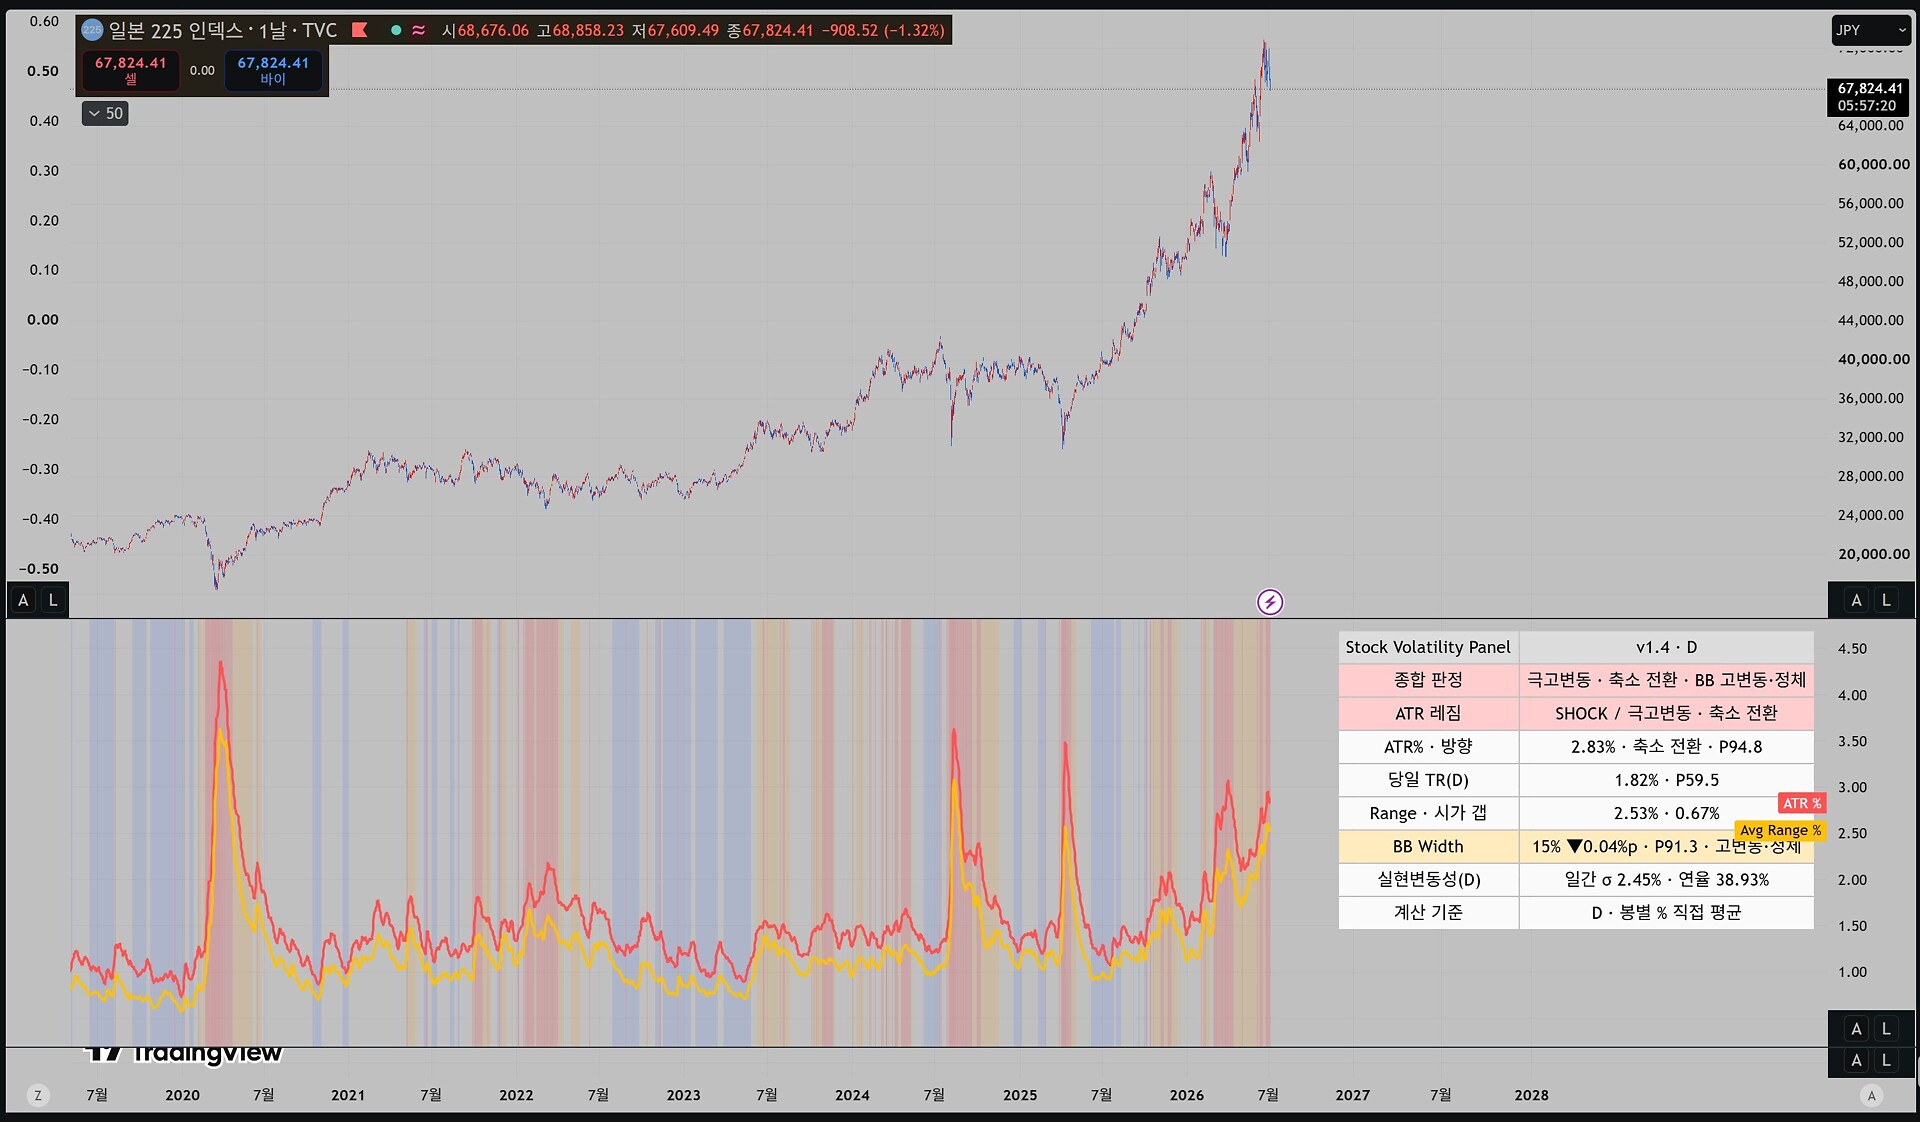The width and height of the screenshot is (1920, 1122).
Task: Click the 40,000.00 price scale label
Action: coord(1873,359)
